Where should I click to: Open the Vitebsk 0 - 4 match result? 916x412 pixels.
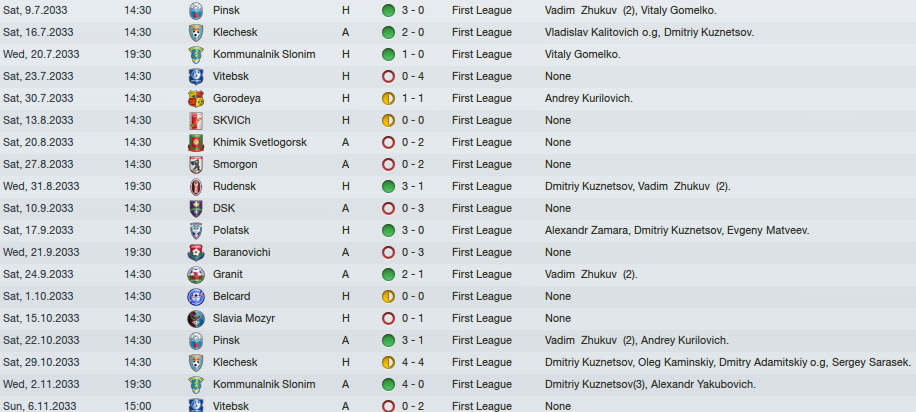[413, 77]
